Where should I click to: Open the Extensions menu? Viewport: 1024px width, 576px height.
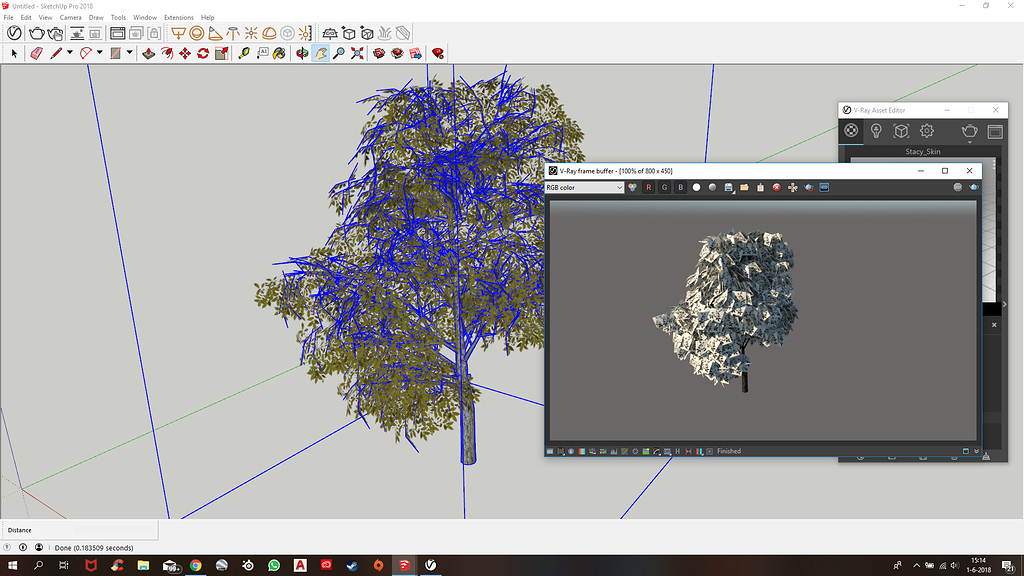[178, 17]
